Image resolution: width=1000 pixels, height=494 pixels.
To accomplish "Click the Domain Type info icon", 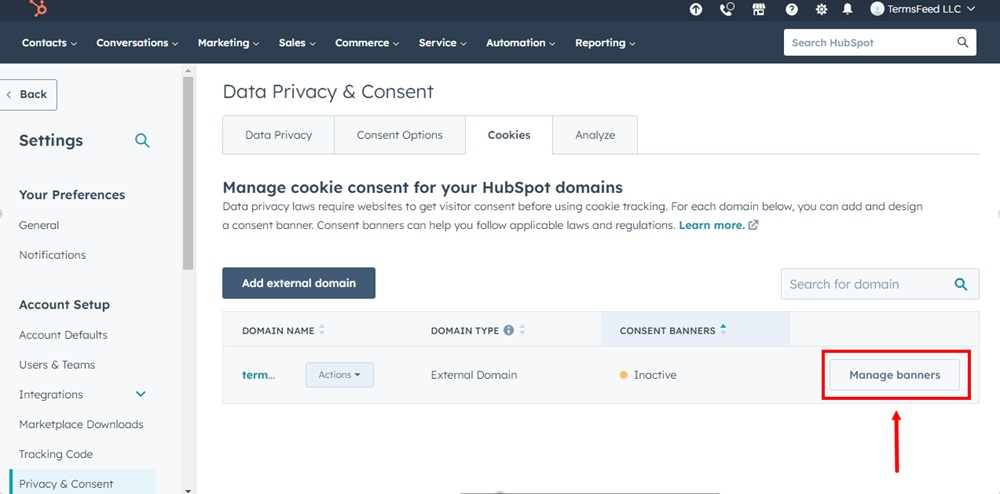I will pyautogui.click(x=508, y=330).
